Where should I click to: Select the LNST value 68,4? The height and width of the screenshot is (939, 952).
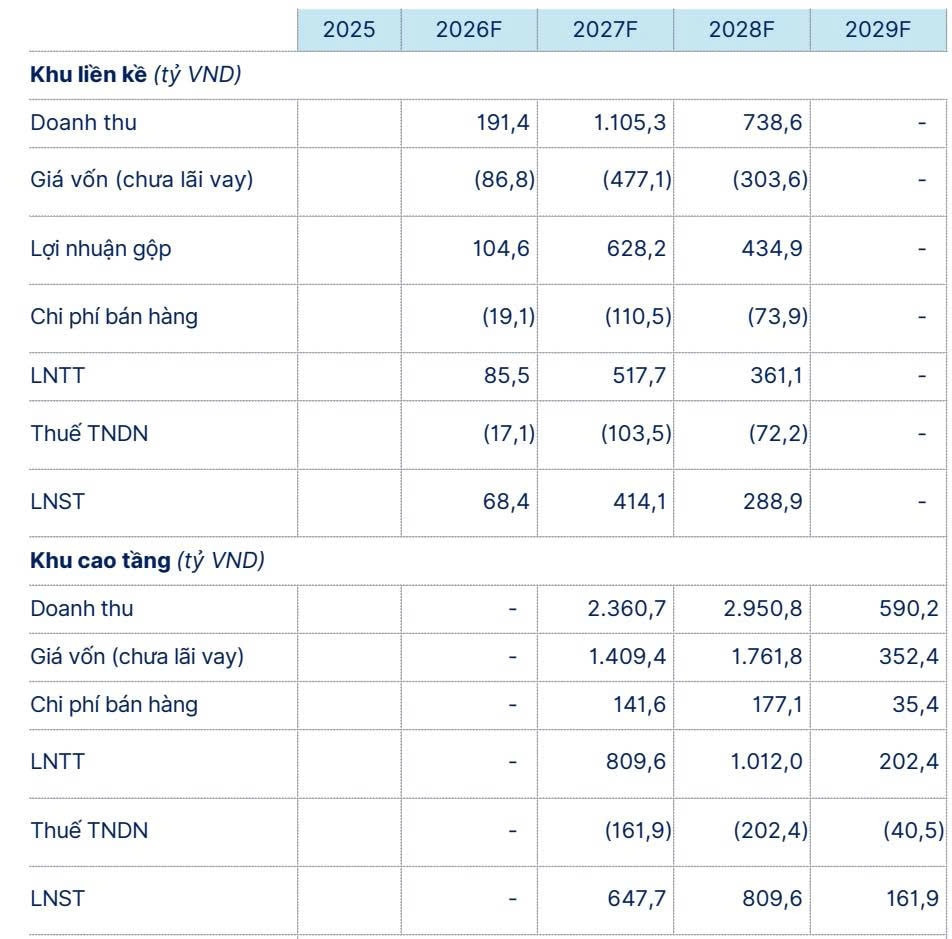505,501
